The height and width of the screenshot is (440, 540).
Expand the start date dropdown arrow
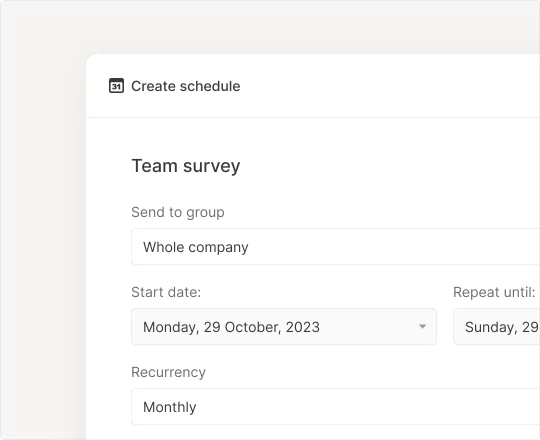422,326
